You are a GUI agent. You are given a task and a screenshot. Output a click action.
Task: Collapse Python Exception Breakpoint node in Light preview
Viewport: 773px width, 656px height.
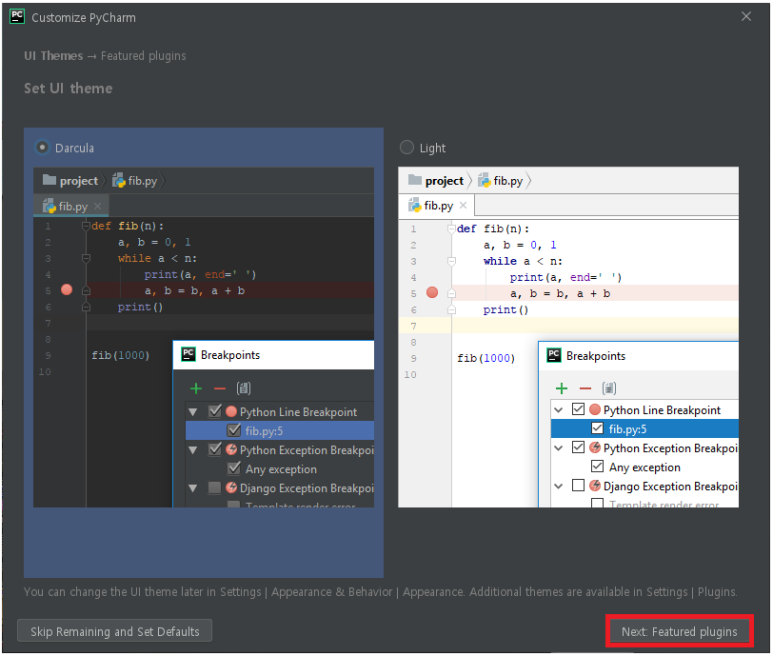[x=558, y=448]
